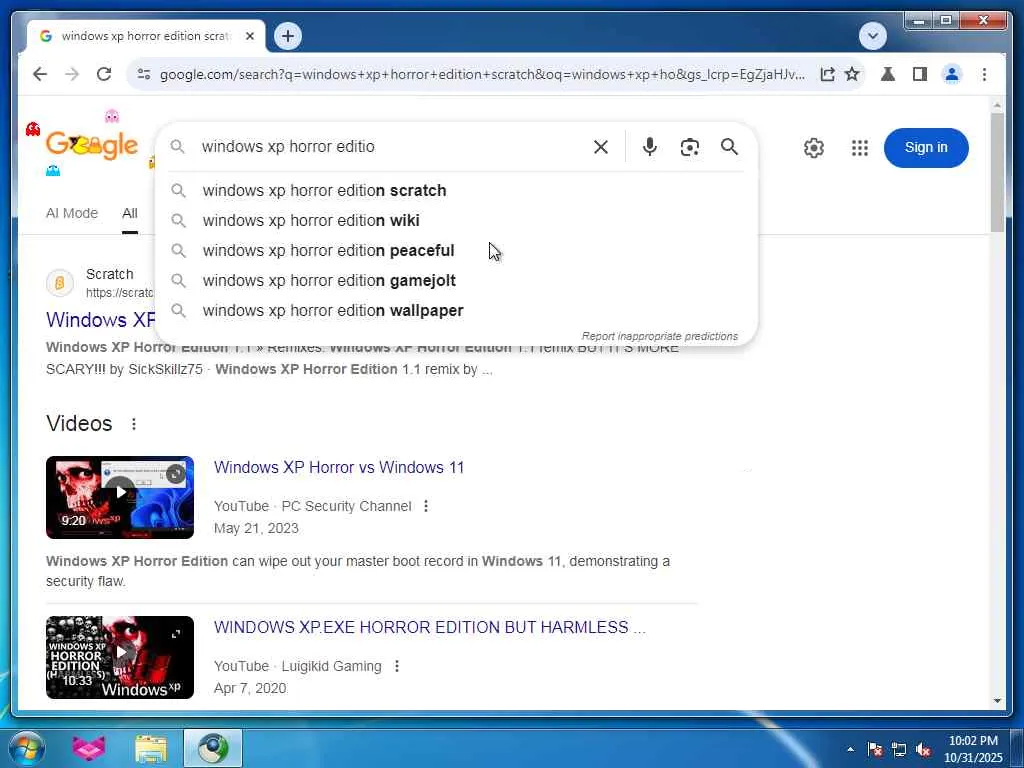Share this page via address bar icon
The height and width of the screenshot is (768, 1024).
click(827, 74)
